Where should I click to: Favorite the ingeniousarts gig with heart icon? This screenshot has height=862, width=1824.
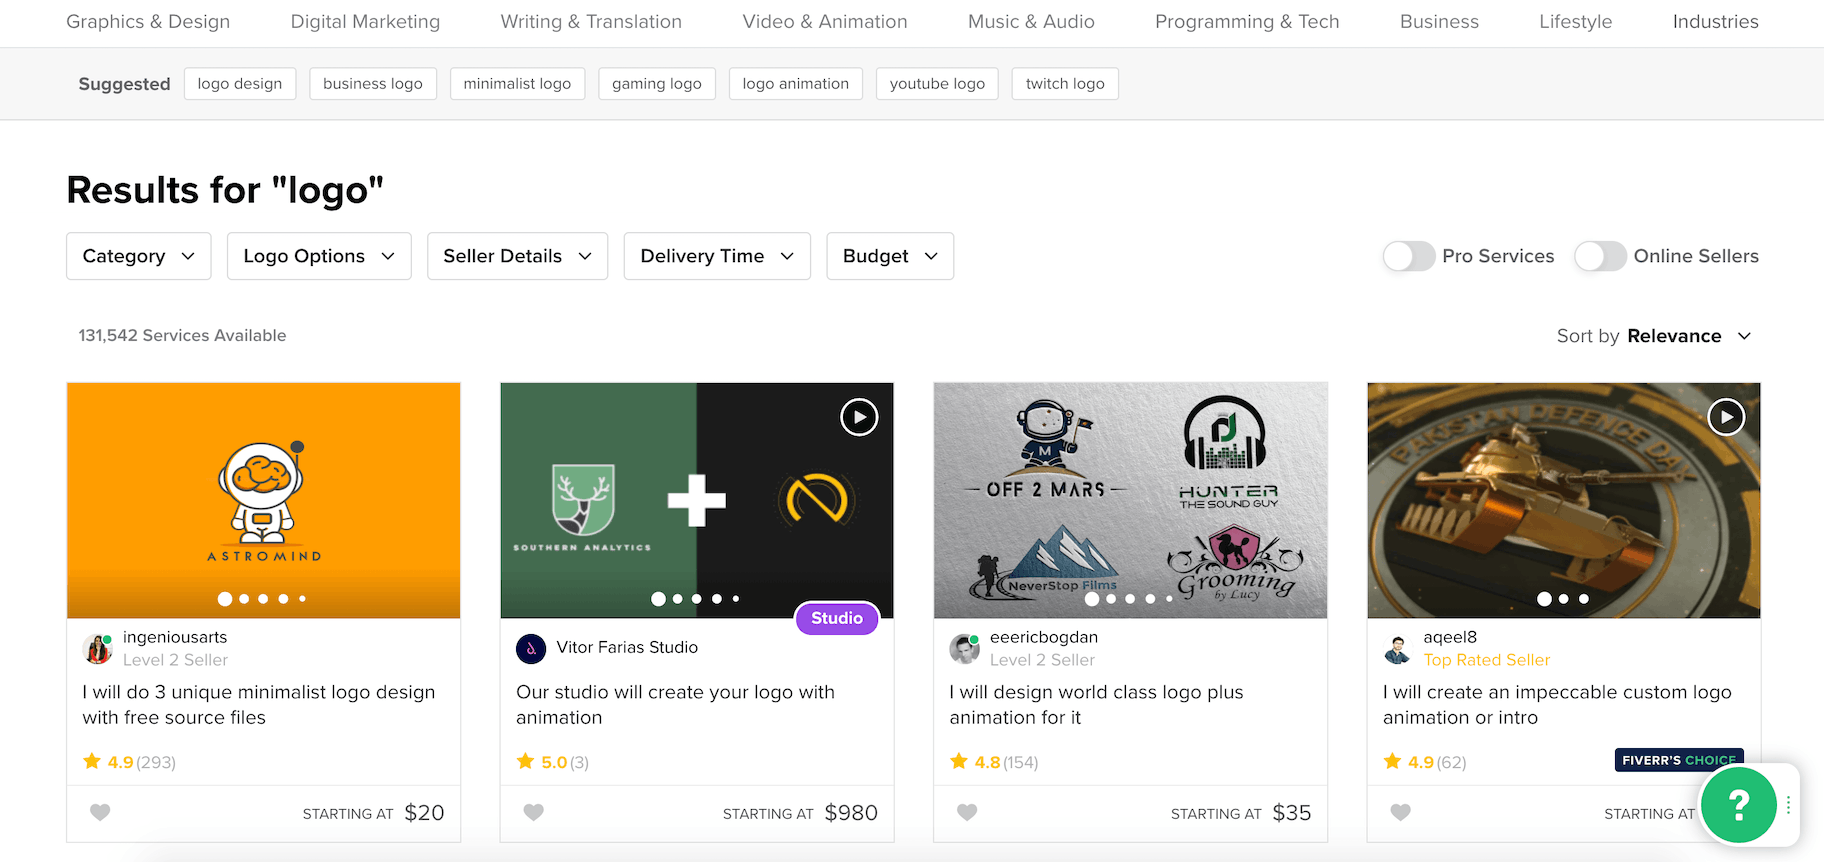coord(100,813)
